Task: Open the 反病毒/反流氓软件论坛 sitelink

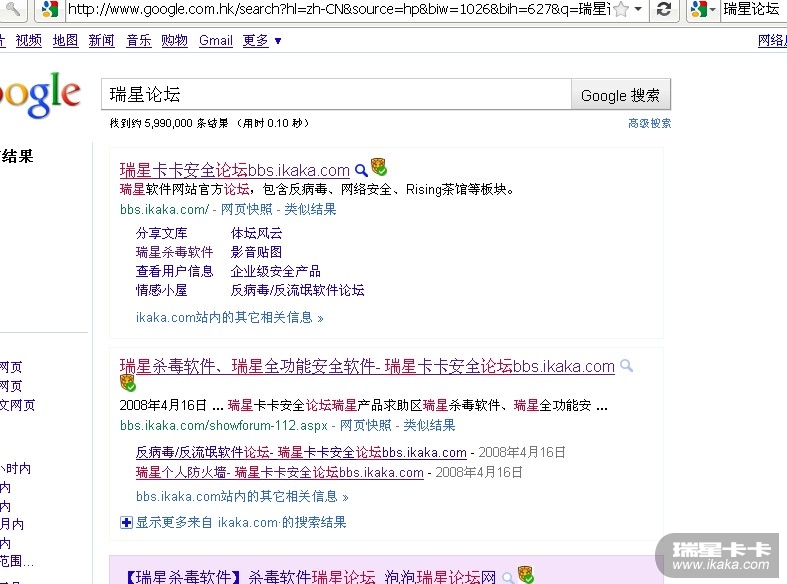Action: point(297,290)
